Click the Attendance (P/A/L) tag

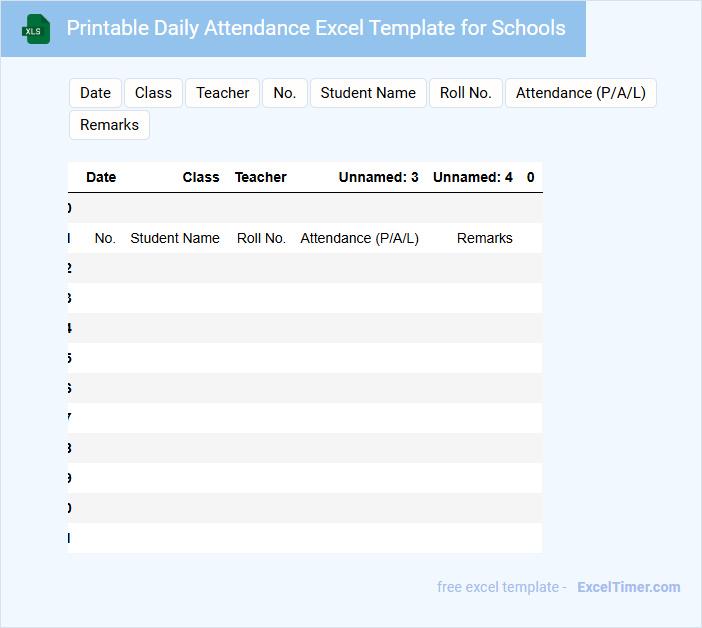(580, 93)
